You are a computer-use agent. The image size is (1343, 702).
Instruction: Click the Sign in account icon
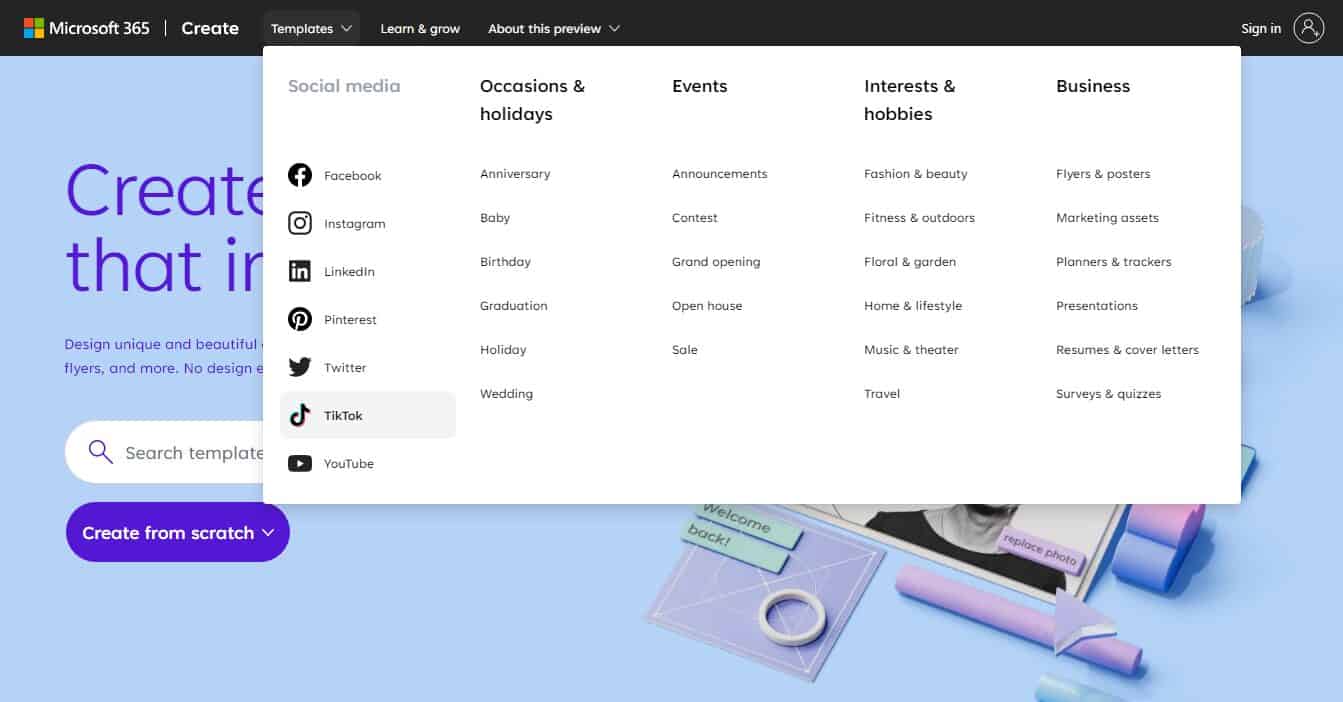[x=1311, y=27]
